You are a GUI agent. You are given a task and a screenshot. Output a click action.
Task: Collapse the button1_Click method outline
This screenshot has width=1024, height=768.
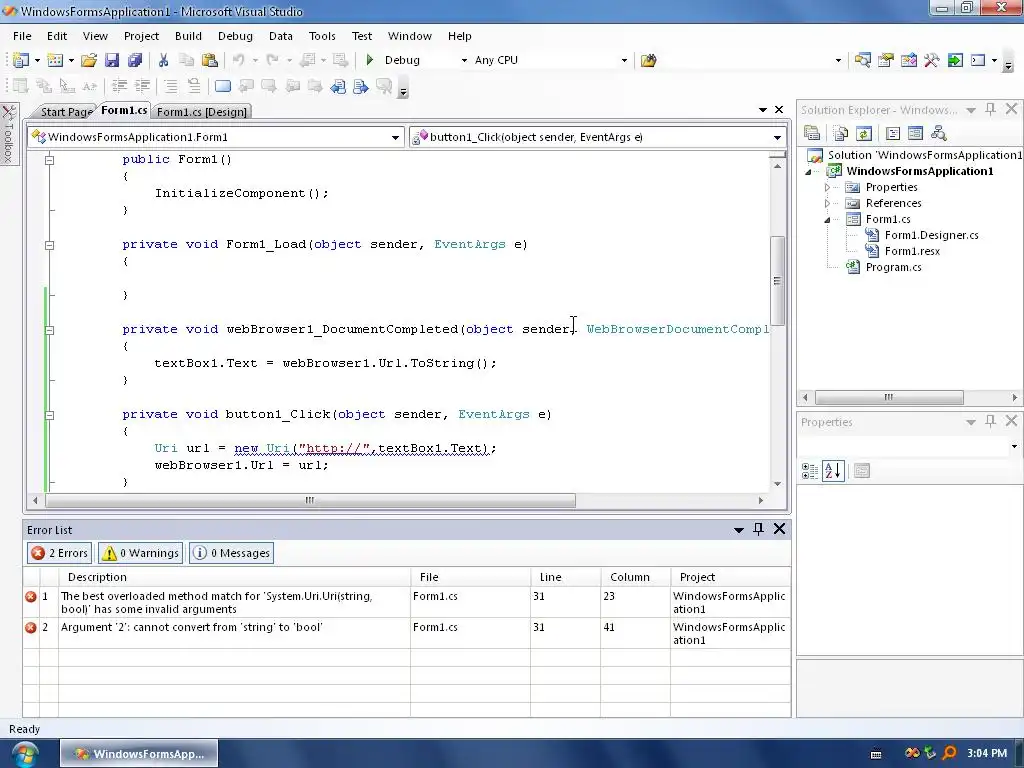coord(49,415)
